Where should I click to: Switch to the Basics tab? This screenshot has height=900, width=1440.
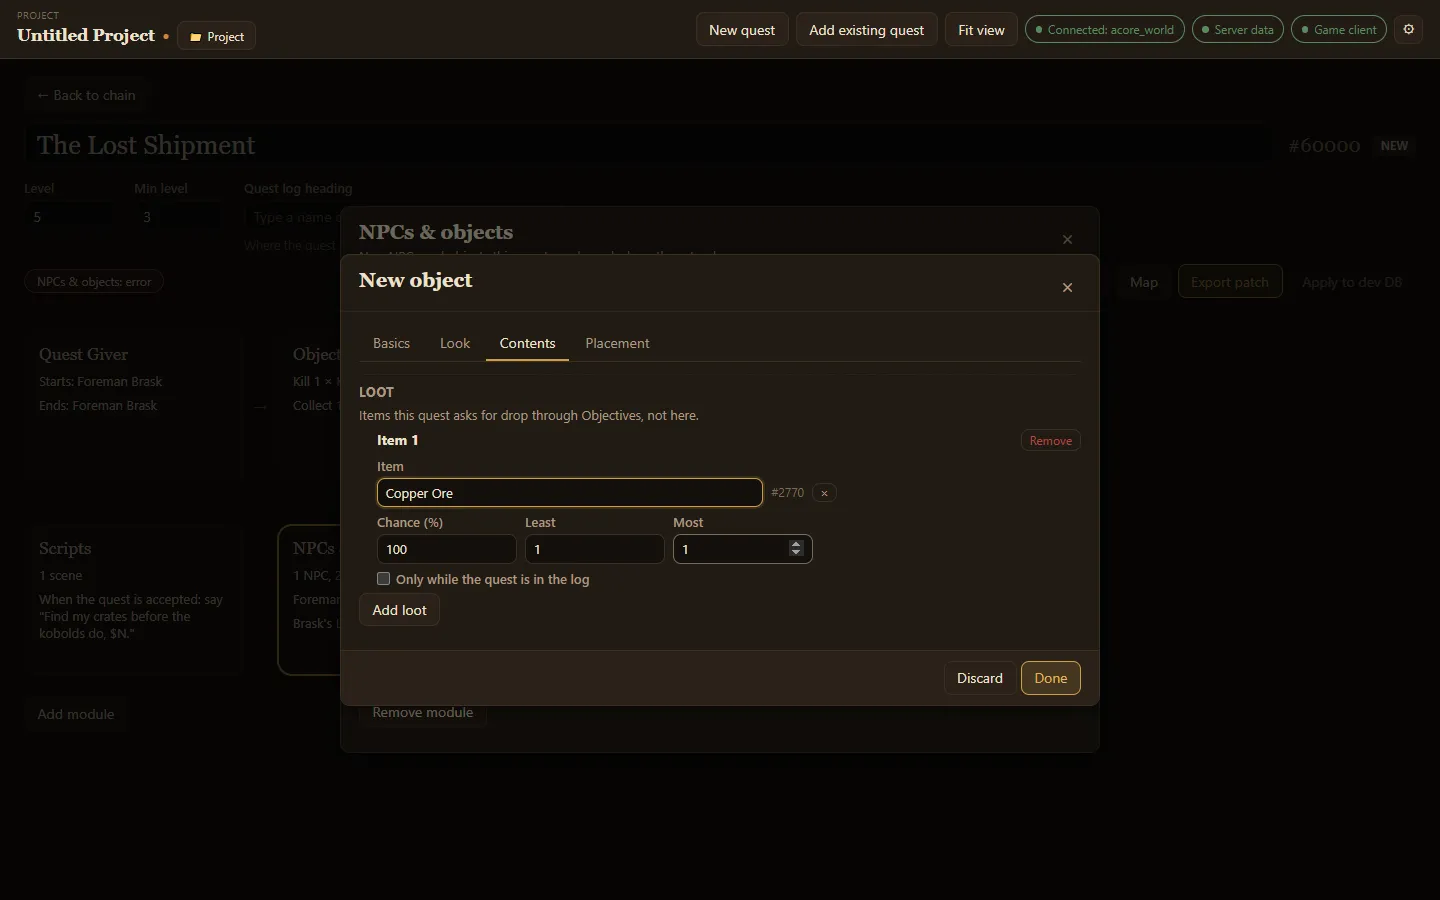click(x=391, y=343)
